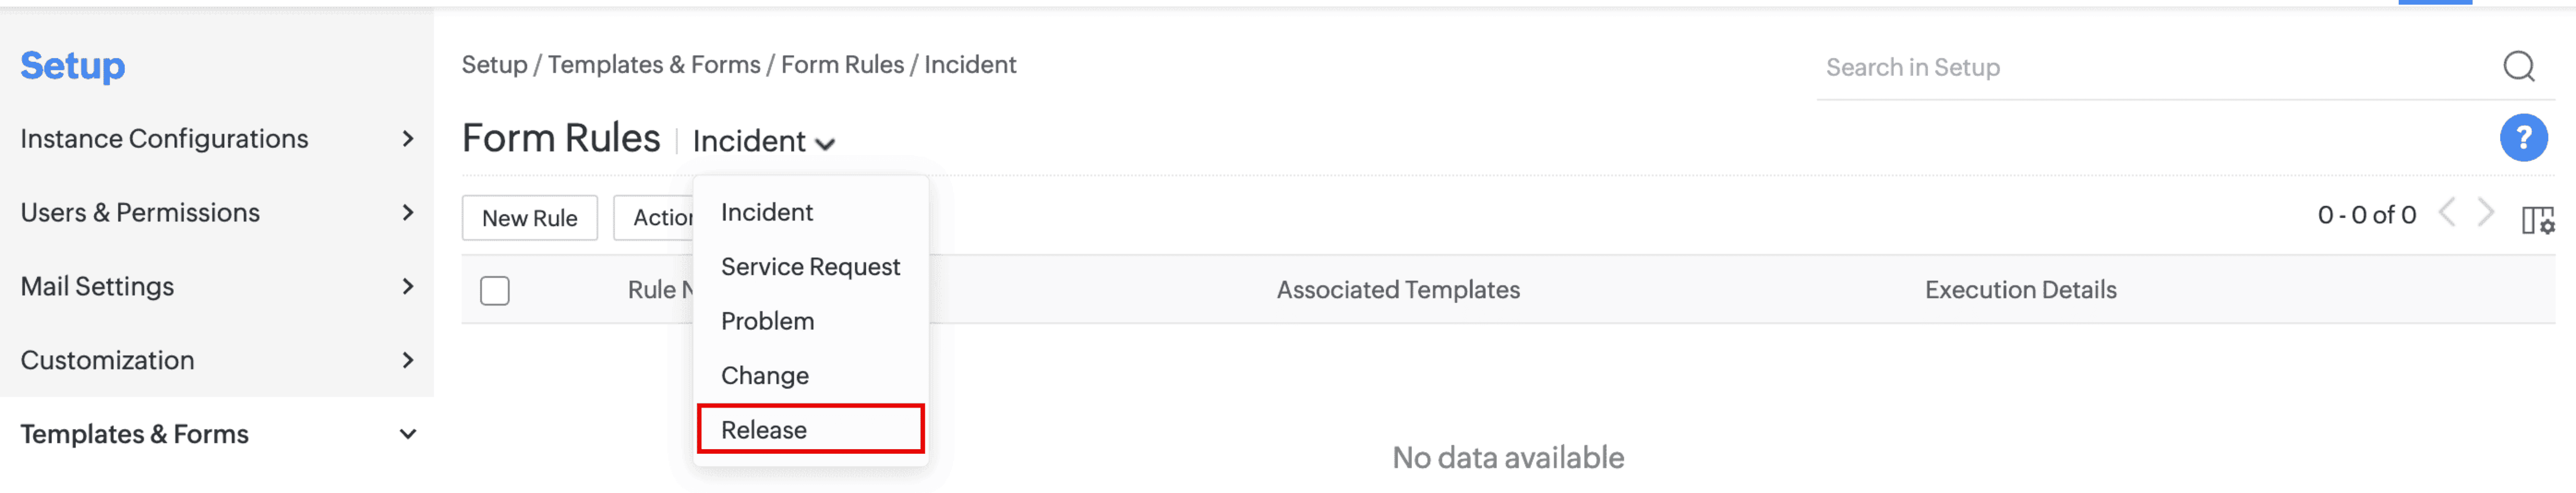
Task: Tick the select-all rules checkbox
Action: click(494, 291)
